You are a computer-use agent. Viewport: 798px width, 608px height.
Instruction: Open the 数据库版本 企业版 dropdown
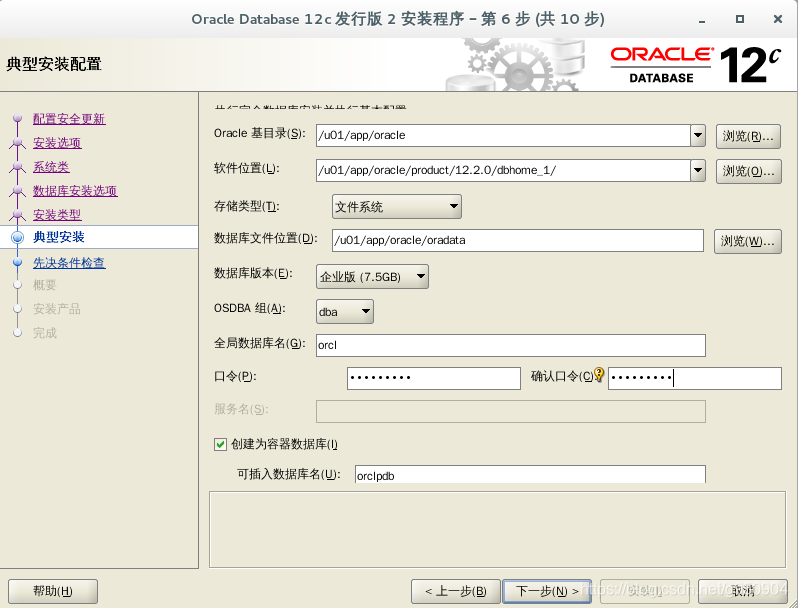[372, 277]
